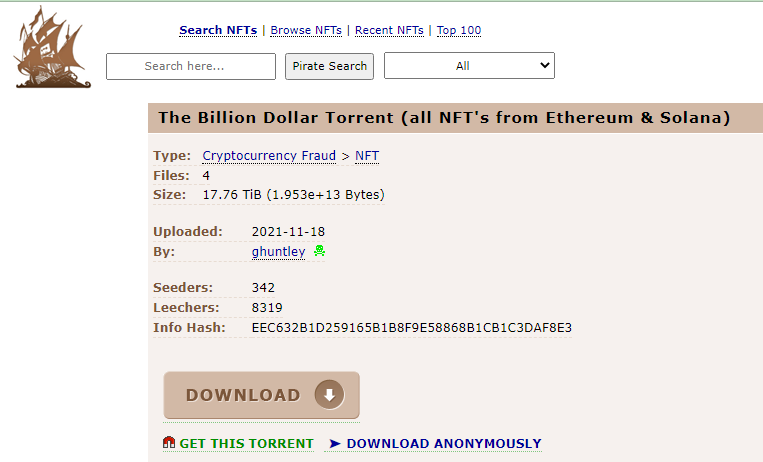Click the large DOWNLOAD button
Image resolution: width=763 pixels, height=462 pixels.
click(262, 395)
